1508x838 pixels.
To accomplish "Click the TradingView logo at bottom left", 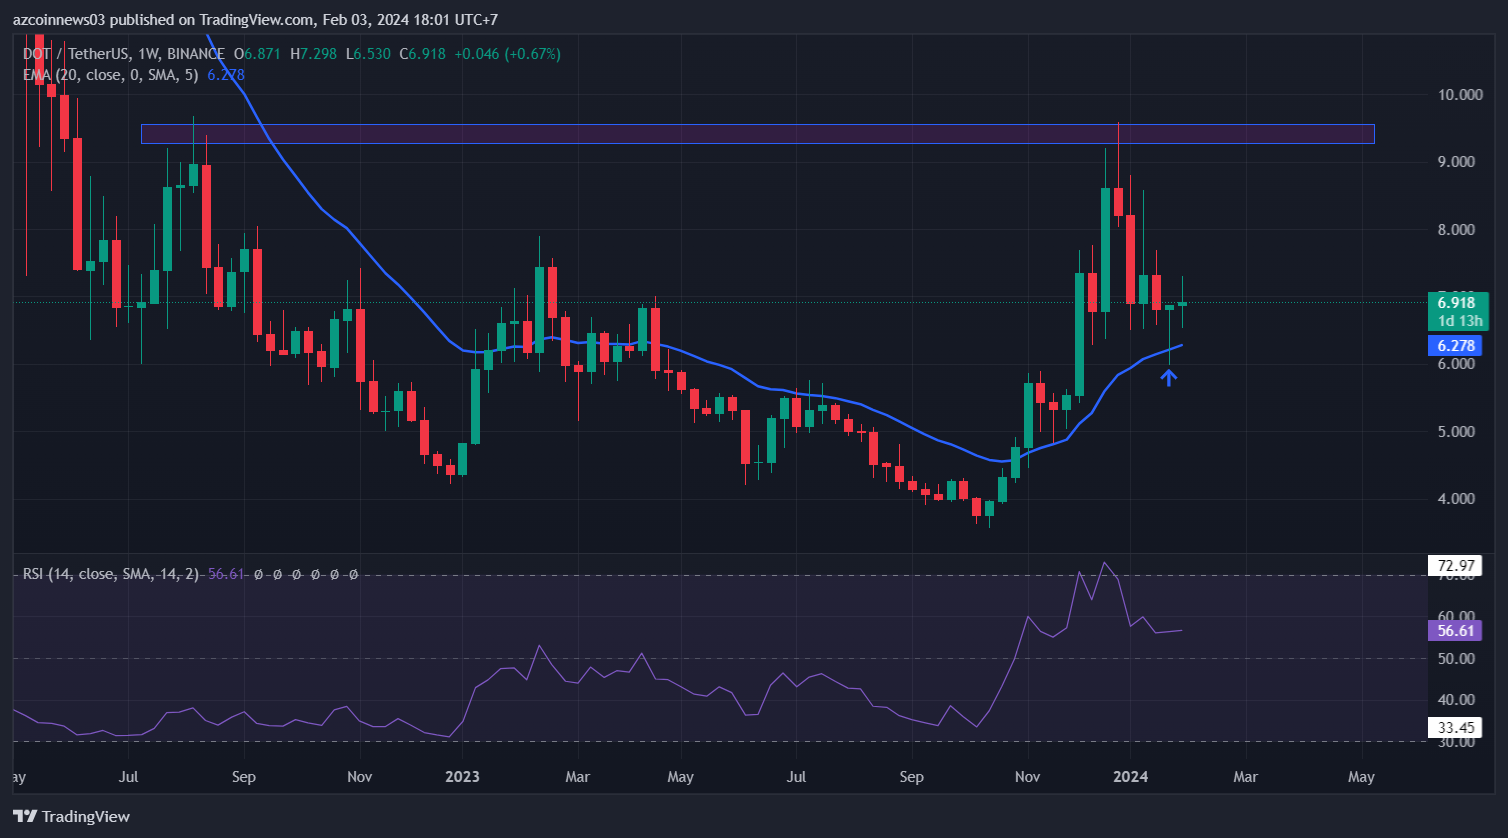I will click(x=71, y=816).
